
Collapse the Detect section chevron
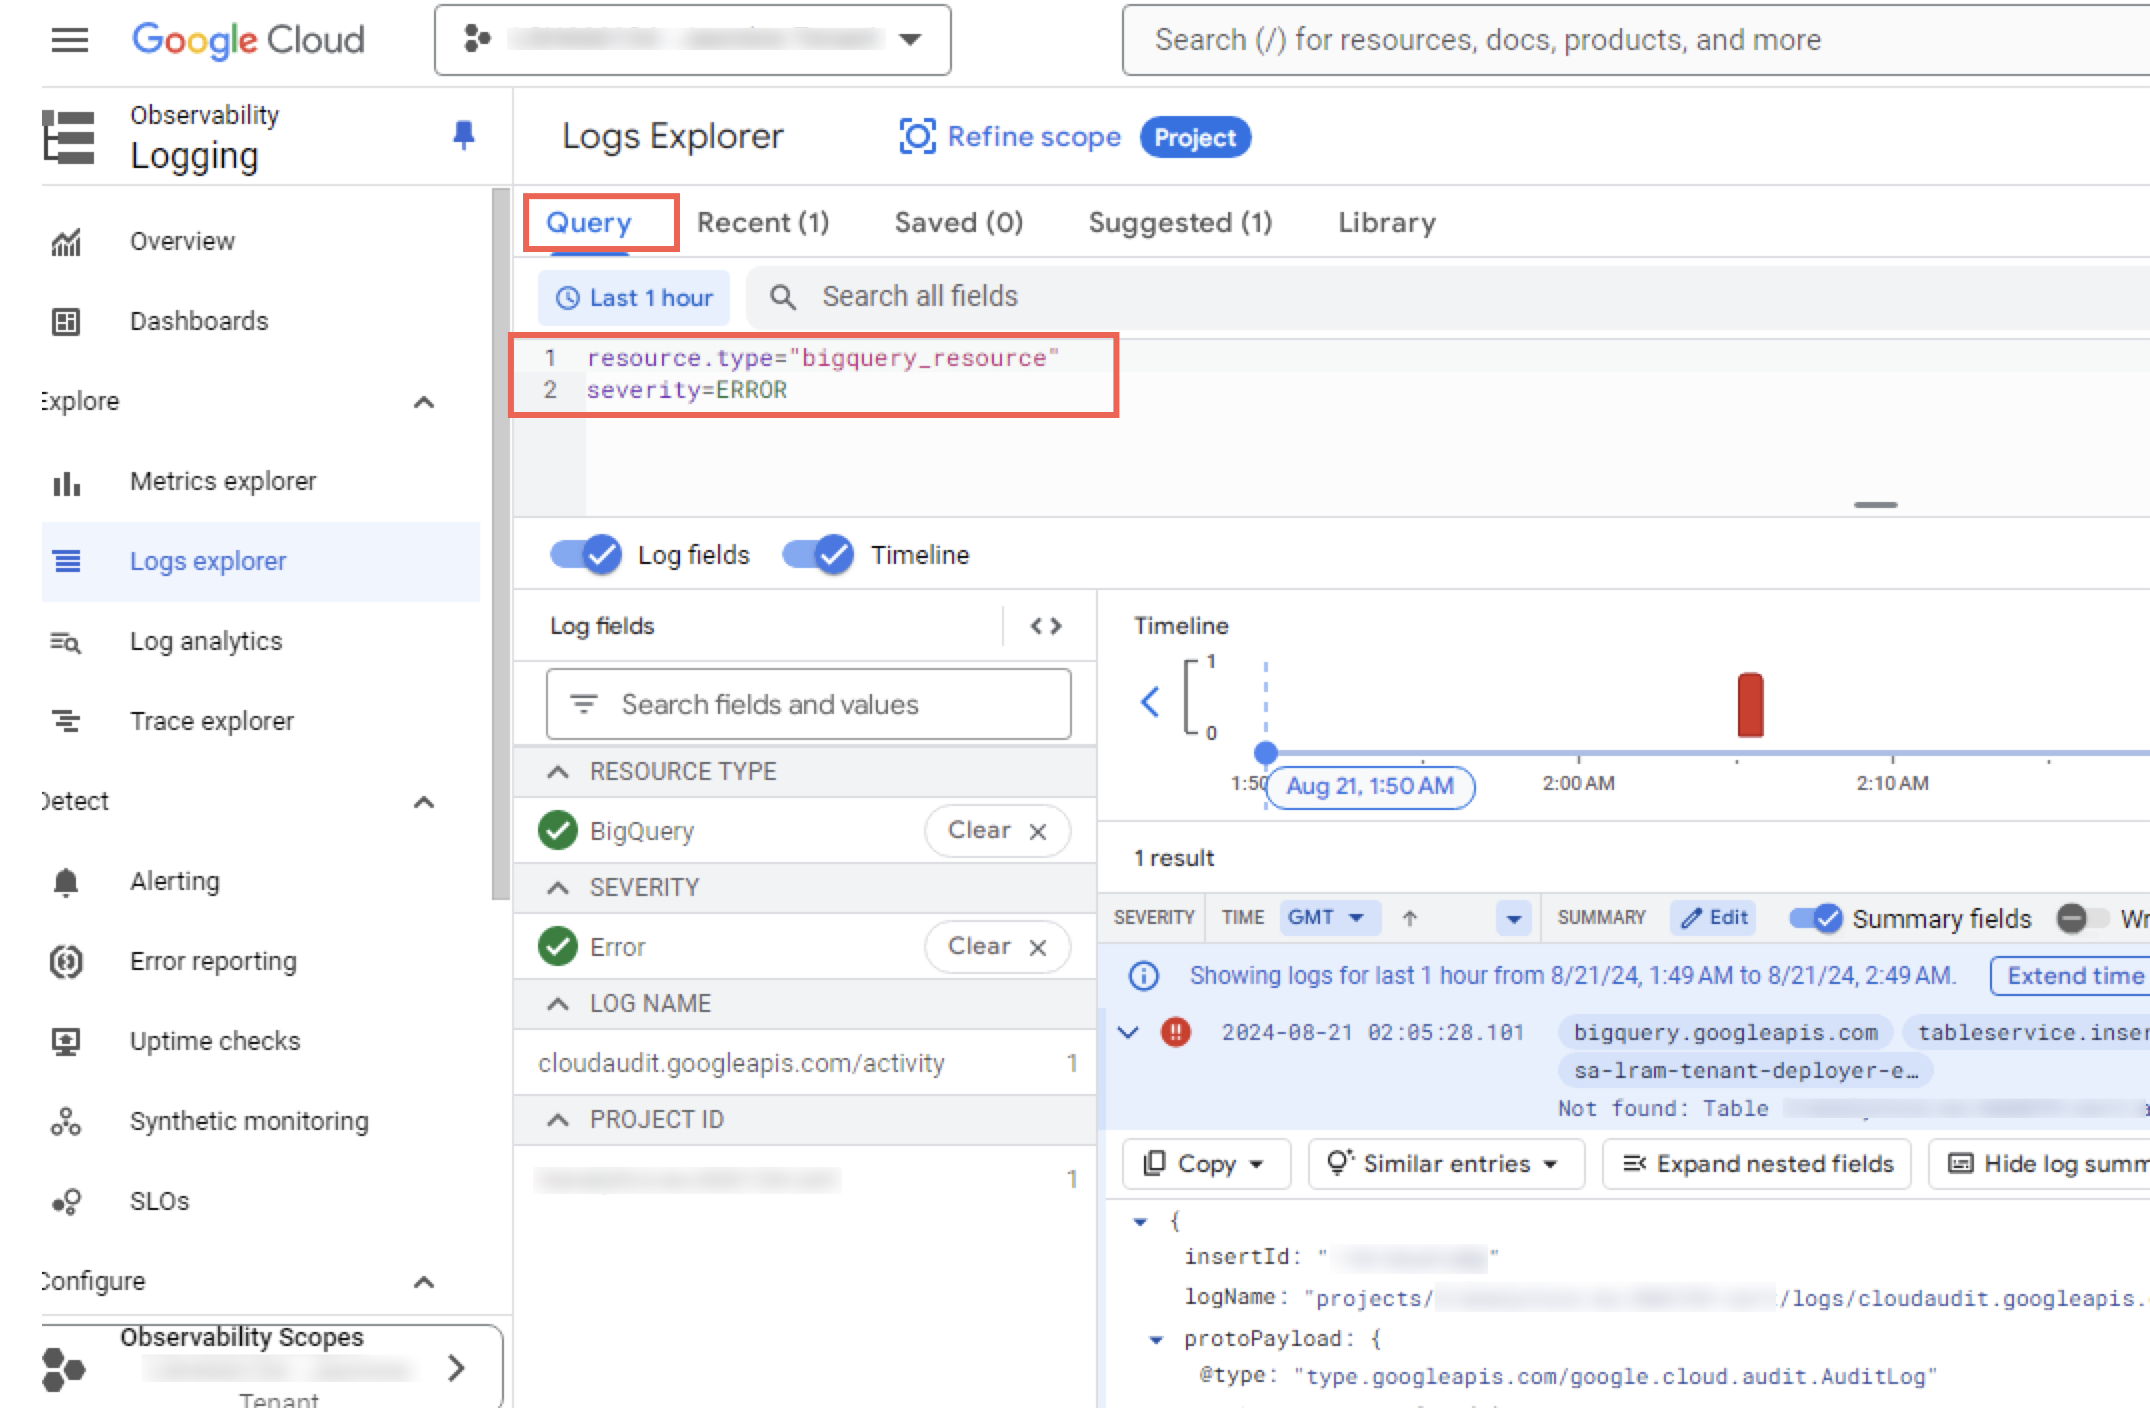(424, 802)
